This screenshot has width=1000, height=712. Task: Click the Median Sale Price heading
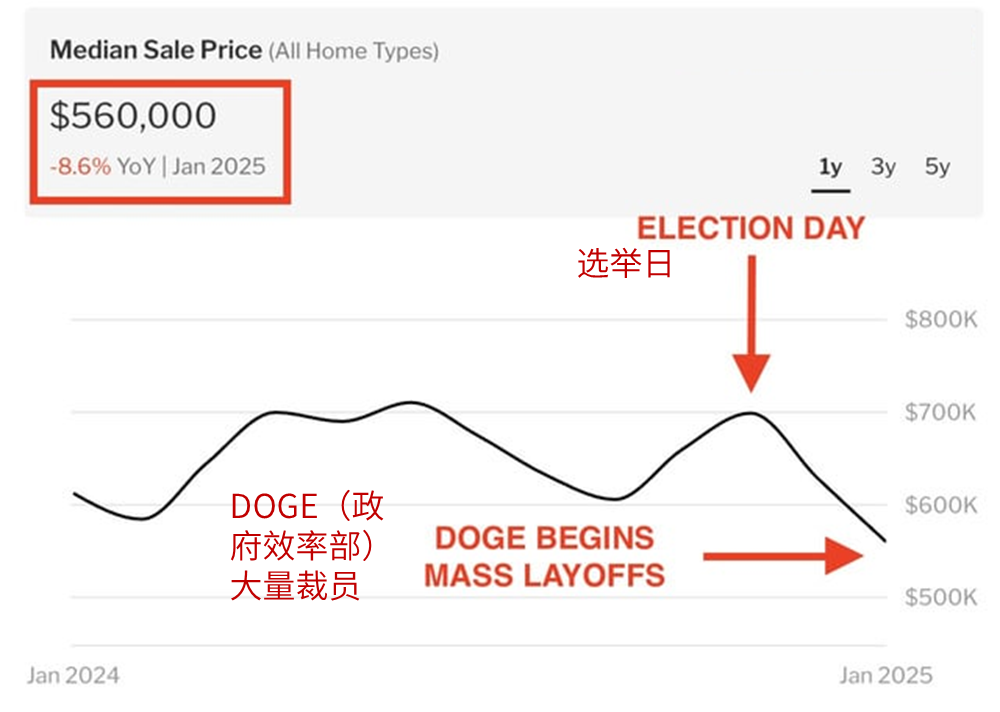pyautogui.click(x=156, y=50)
